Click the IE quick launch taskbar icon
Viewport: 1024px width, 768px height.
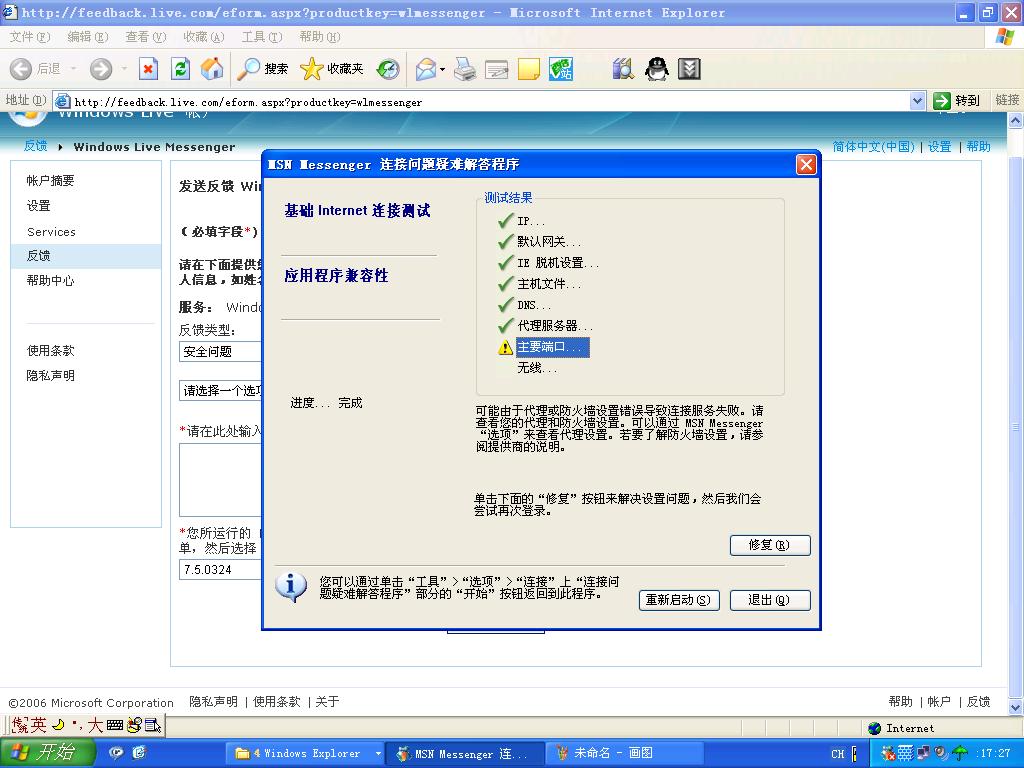pyautogui.click(x=139, y=753)
